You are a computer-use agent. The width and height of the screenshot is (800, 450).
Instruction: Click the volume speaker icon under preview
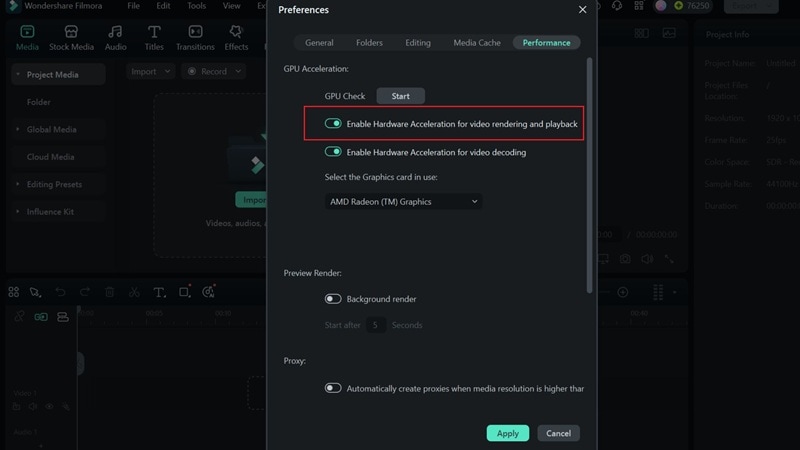click(x=647, y=259)
